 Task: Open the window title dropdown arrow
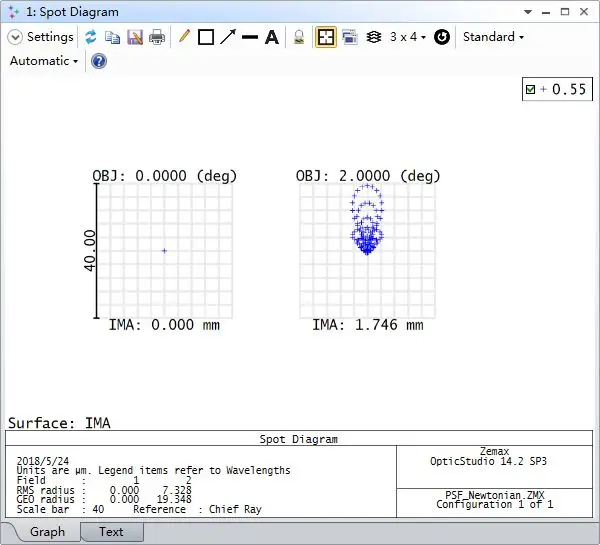pyautogui.click(x=528, y=12)
